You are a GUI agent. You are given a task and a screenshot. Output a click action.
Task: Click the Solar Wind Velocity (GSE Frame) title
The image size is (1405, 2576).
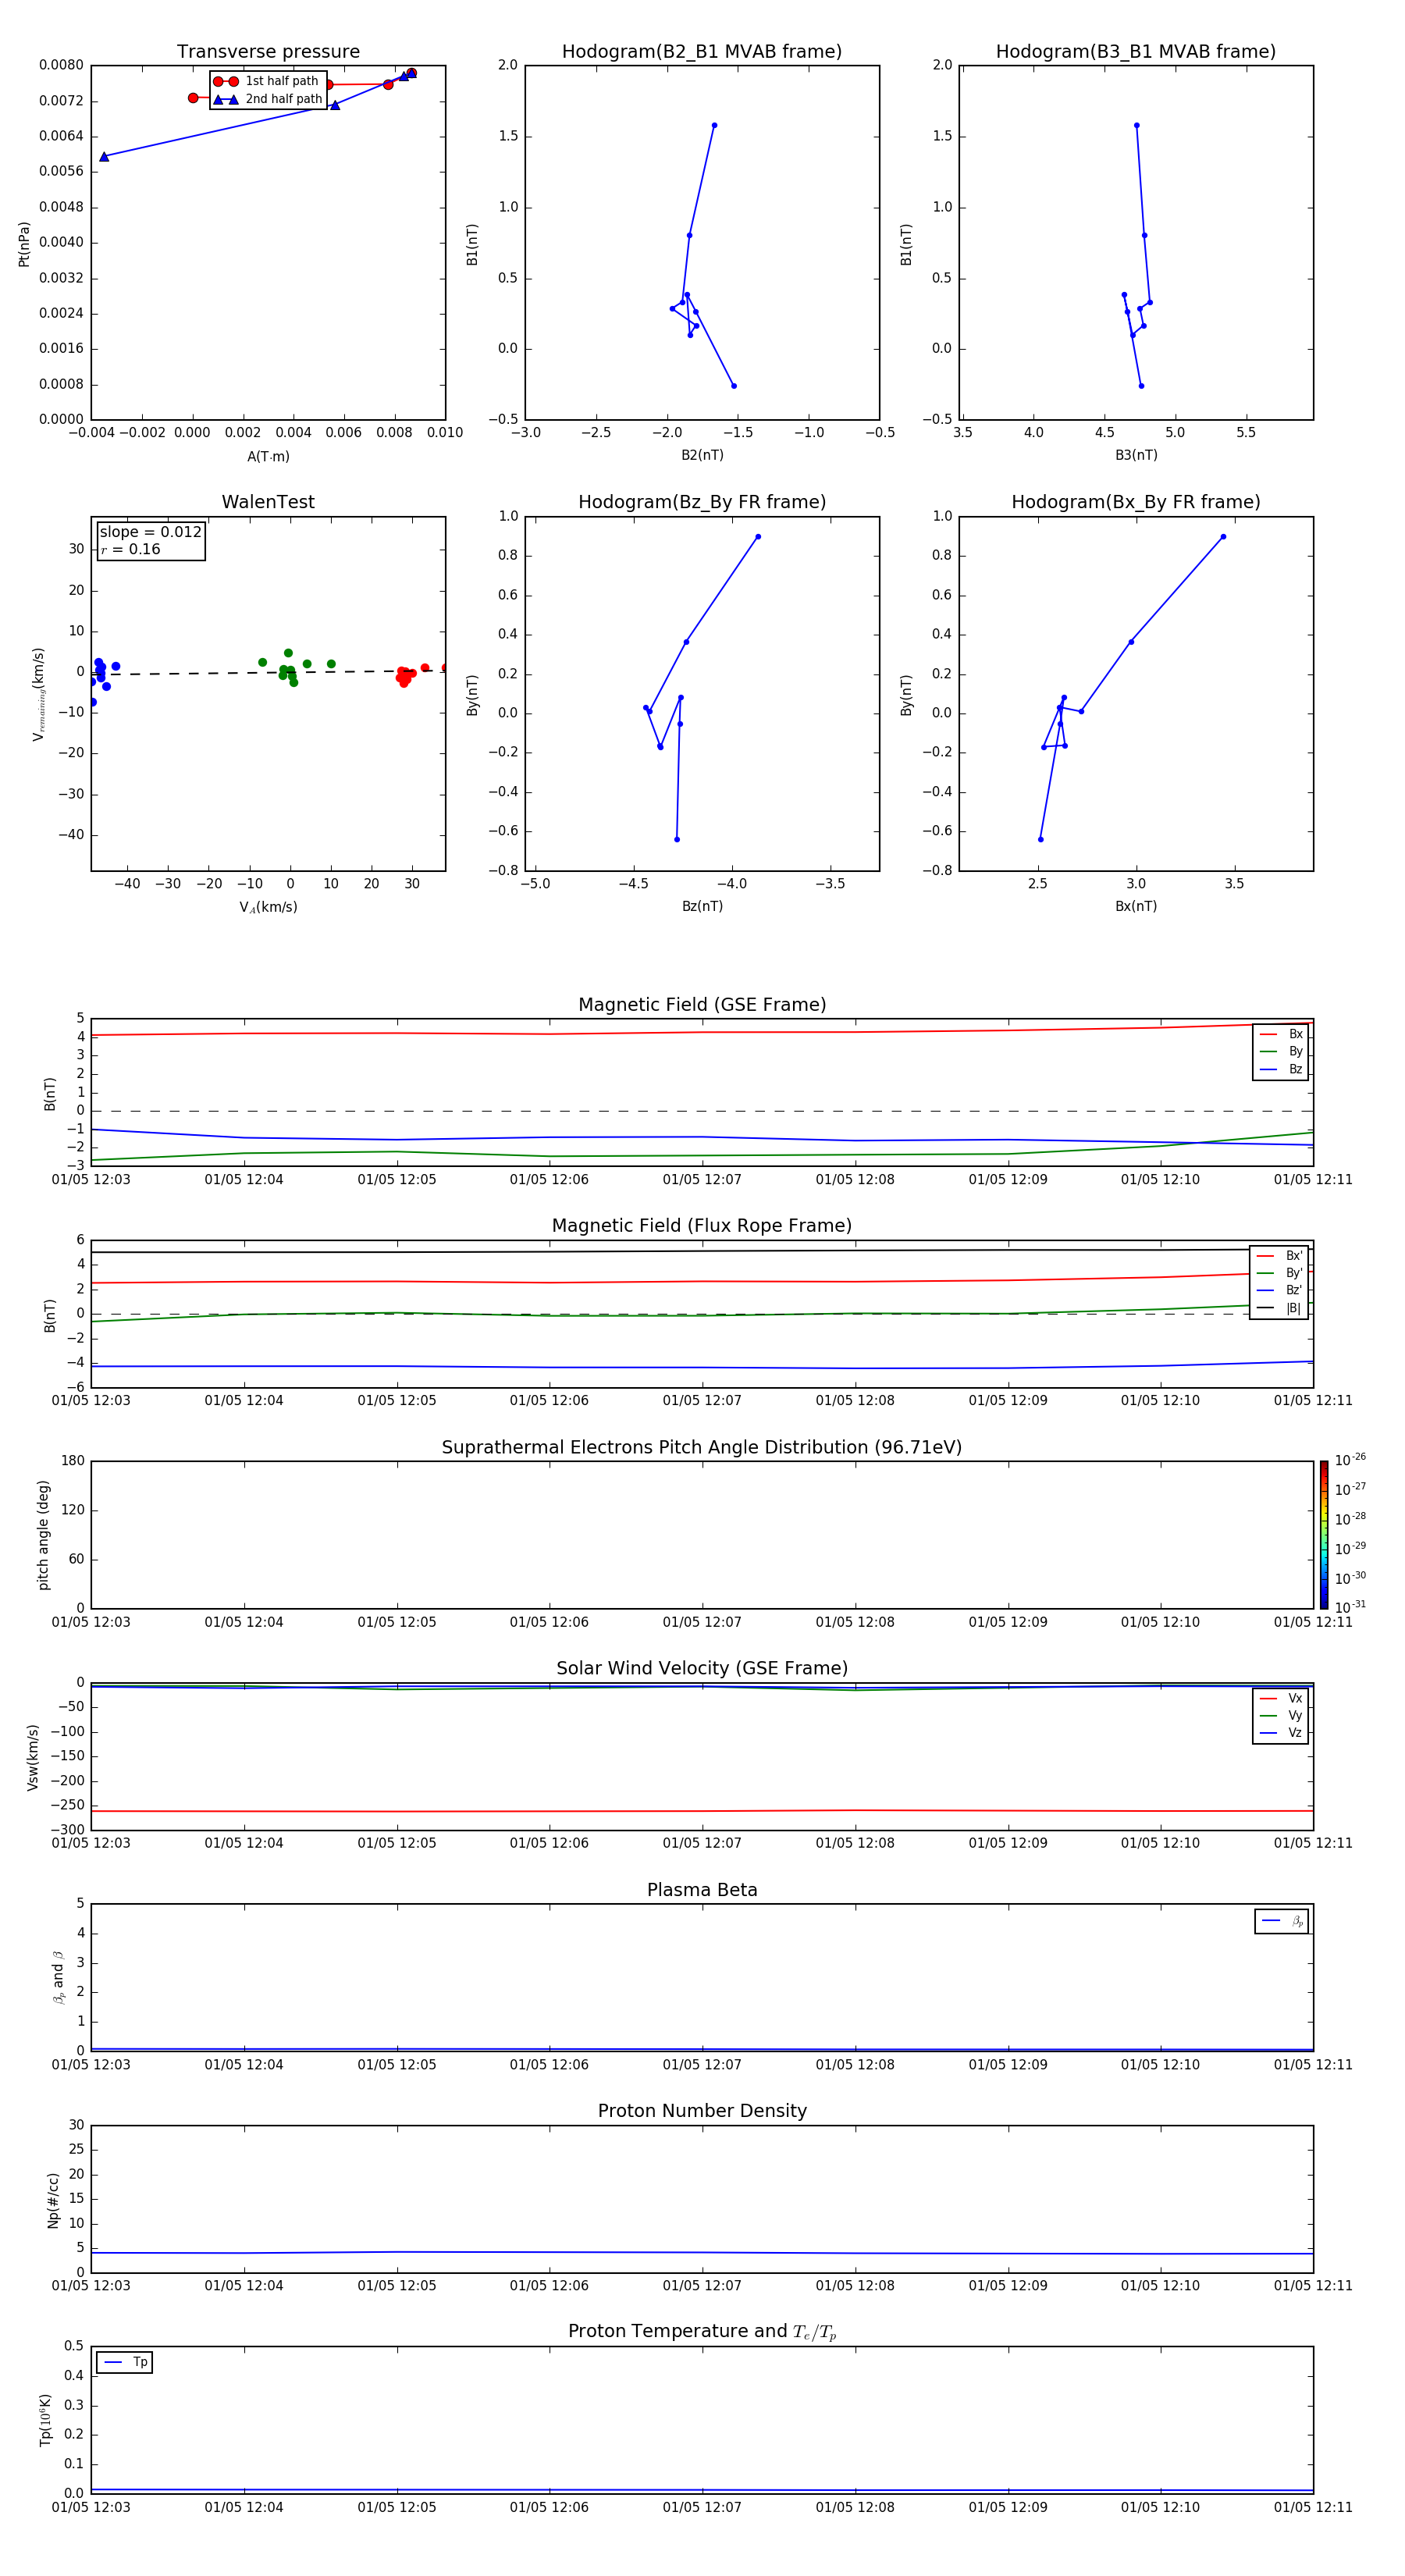coord(702,1669)
